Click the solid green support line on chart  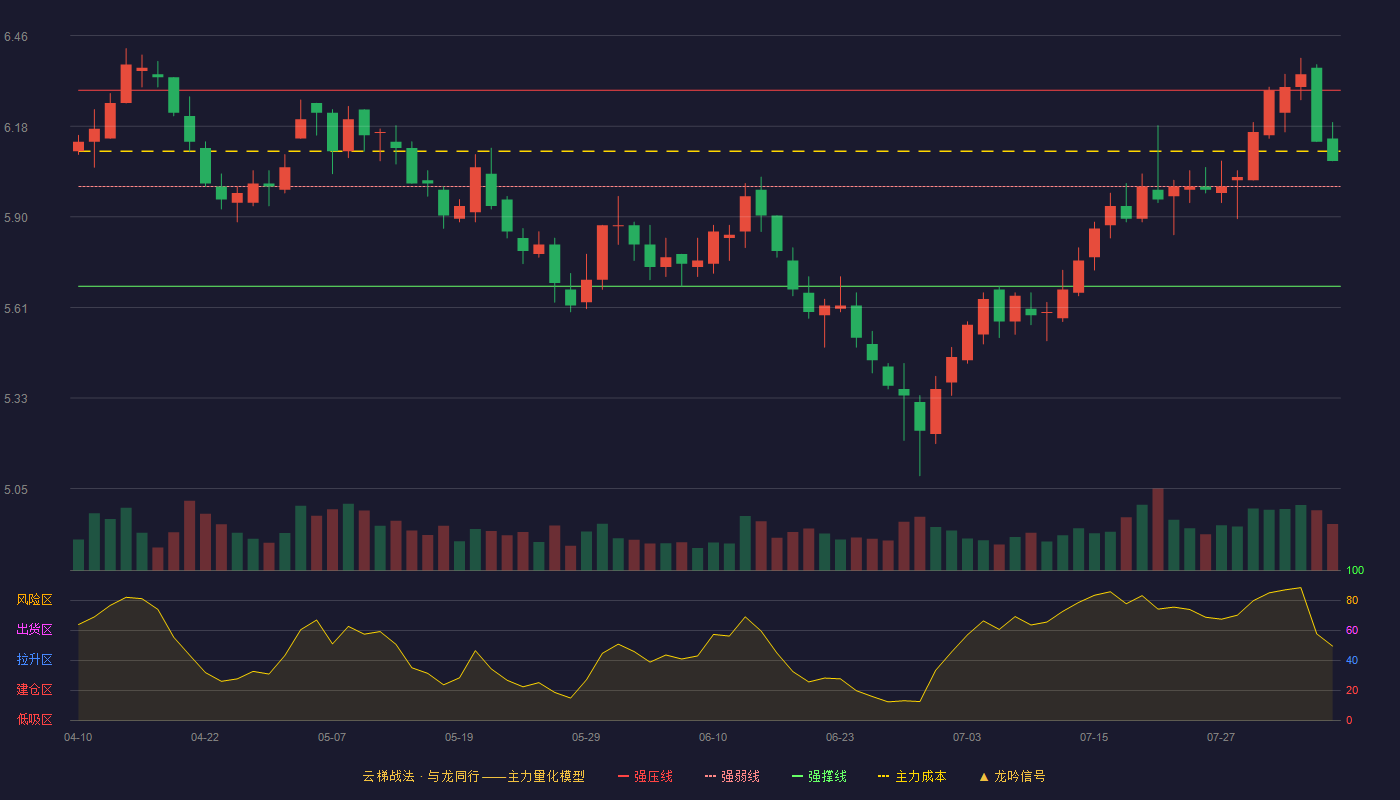coord(709,286)
